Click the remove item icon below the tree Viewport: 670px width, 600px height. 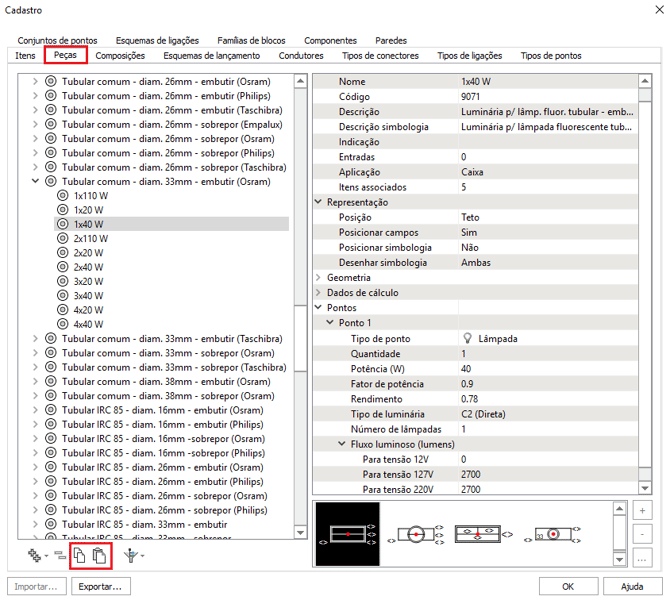[59, 554]
